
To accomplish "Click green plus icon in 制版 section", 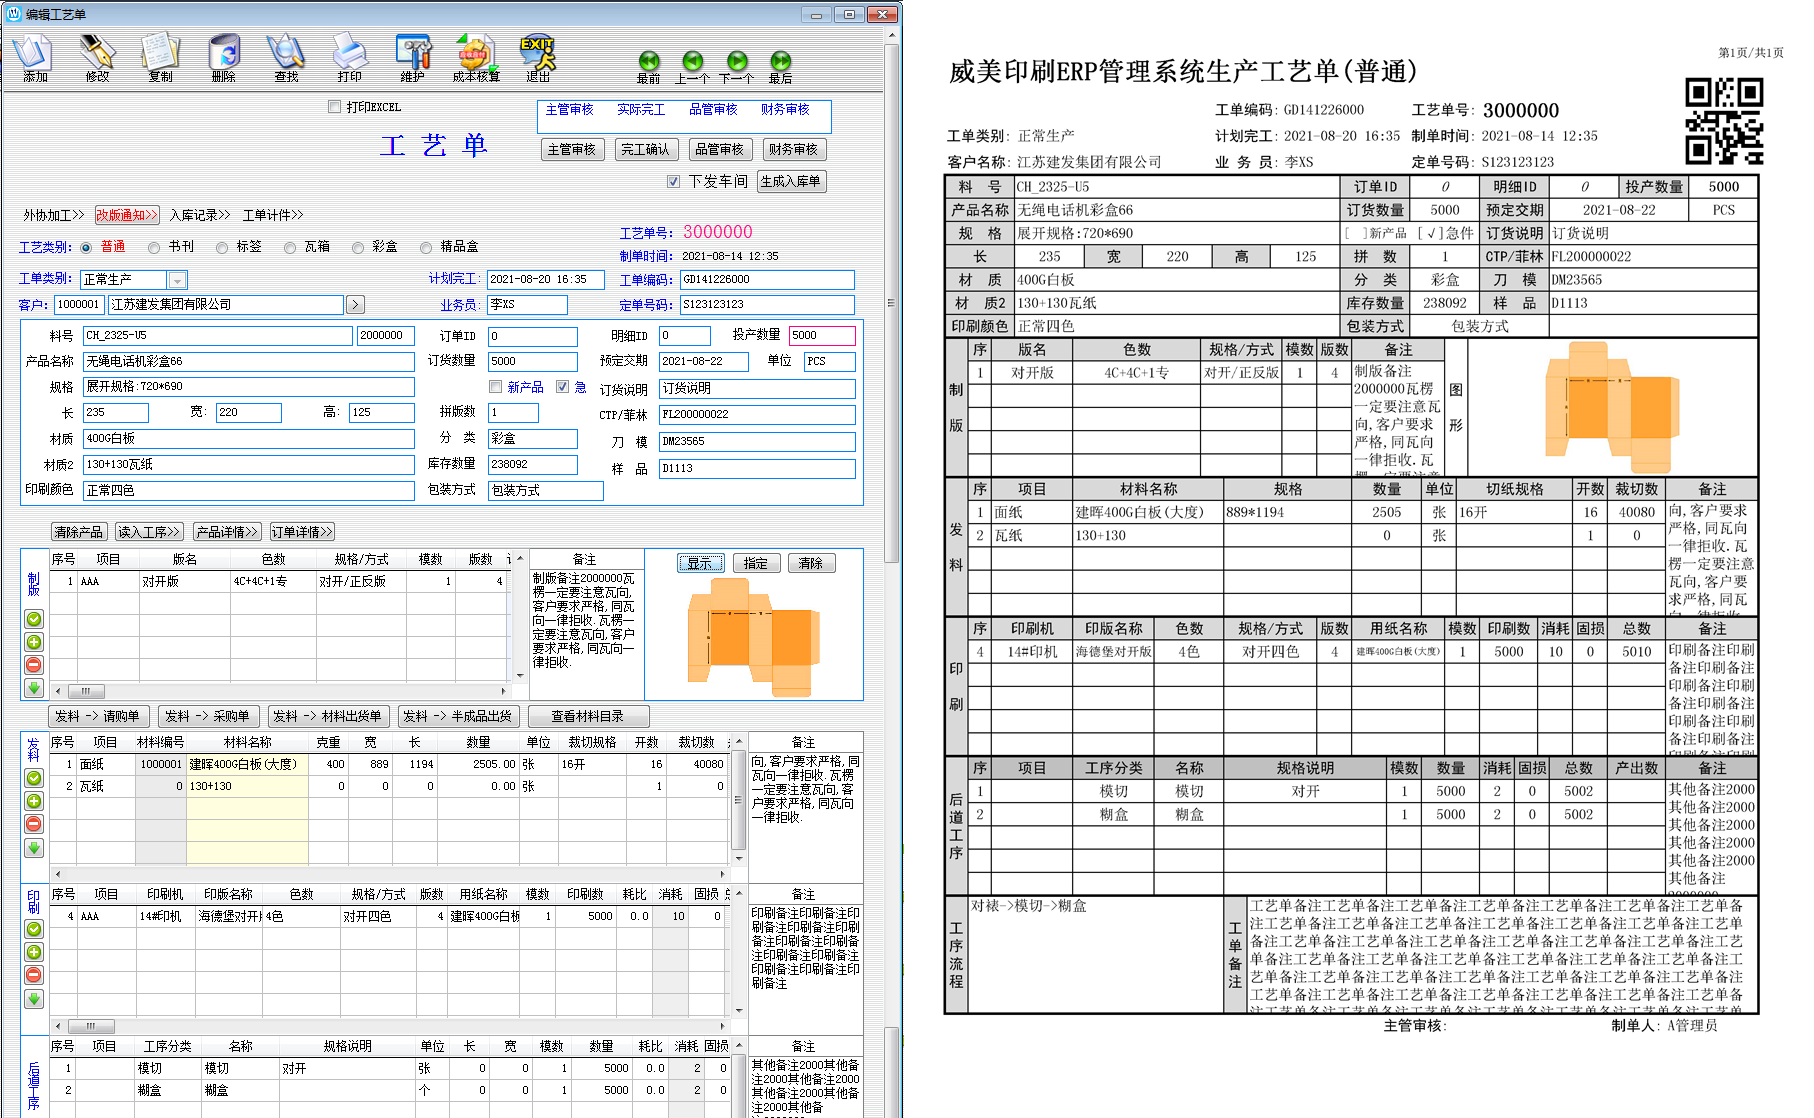I will click(34, 642).
